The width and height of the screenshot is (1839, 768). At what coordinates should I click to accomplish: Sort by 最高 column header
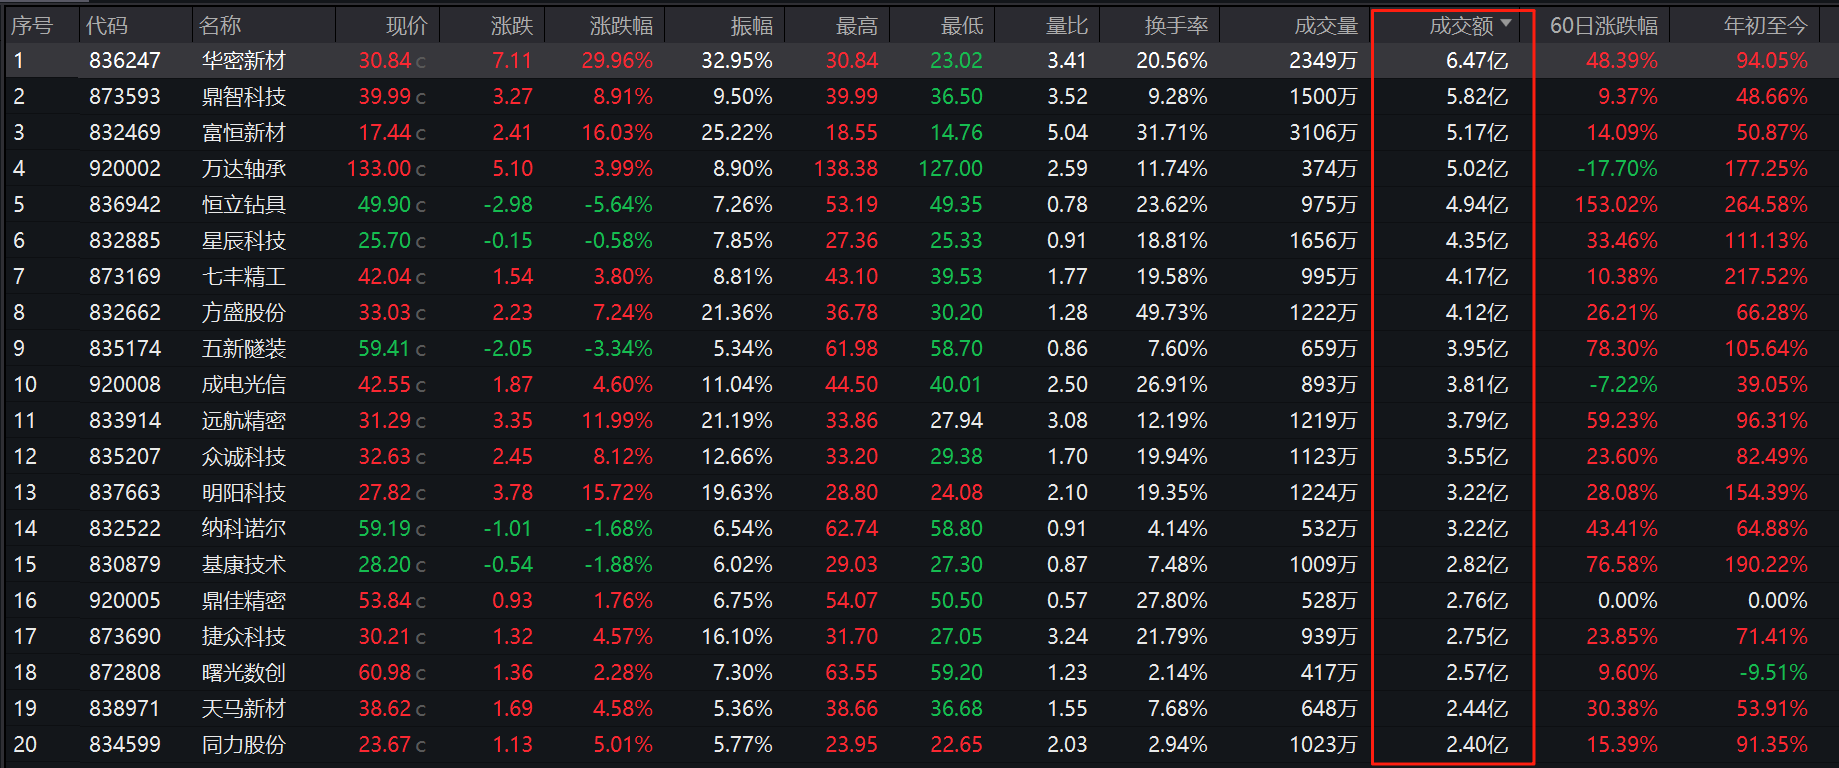tap(857, 26)
